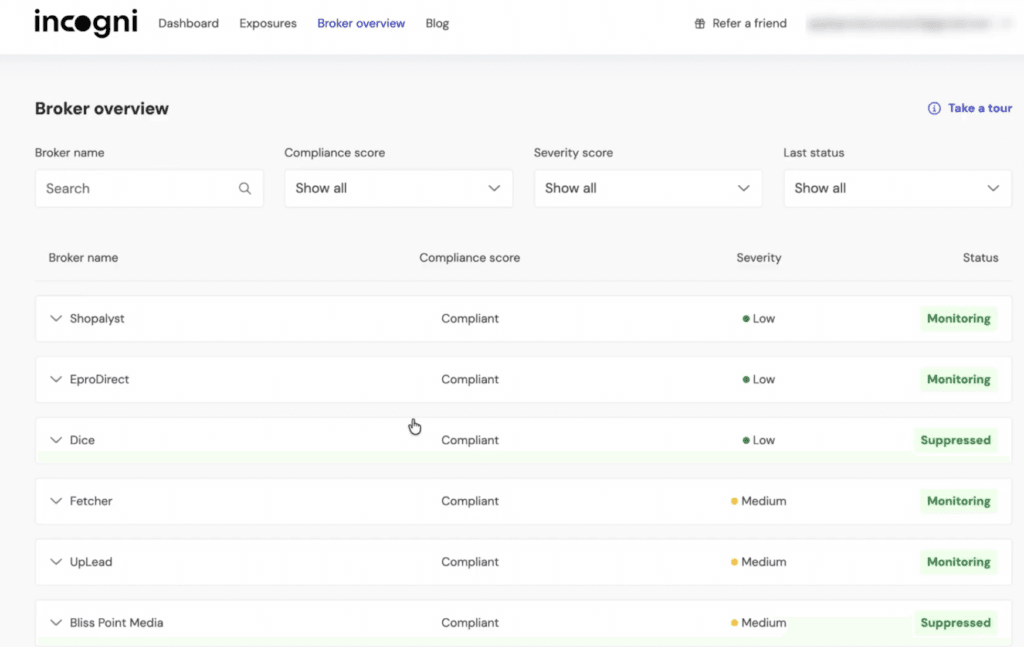This screenshot has height=647, width=1024.
Task: Click the blurred account email menu
Action: click(x=909, y=24)
